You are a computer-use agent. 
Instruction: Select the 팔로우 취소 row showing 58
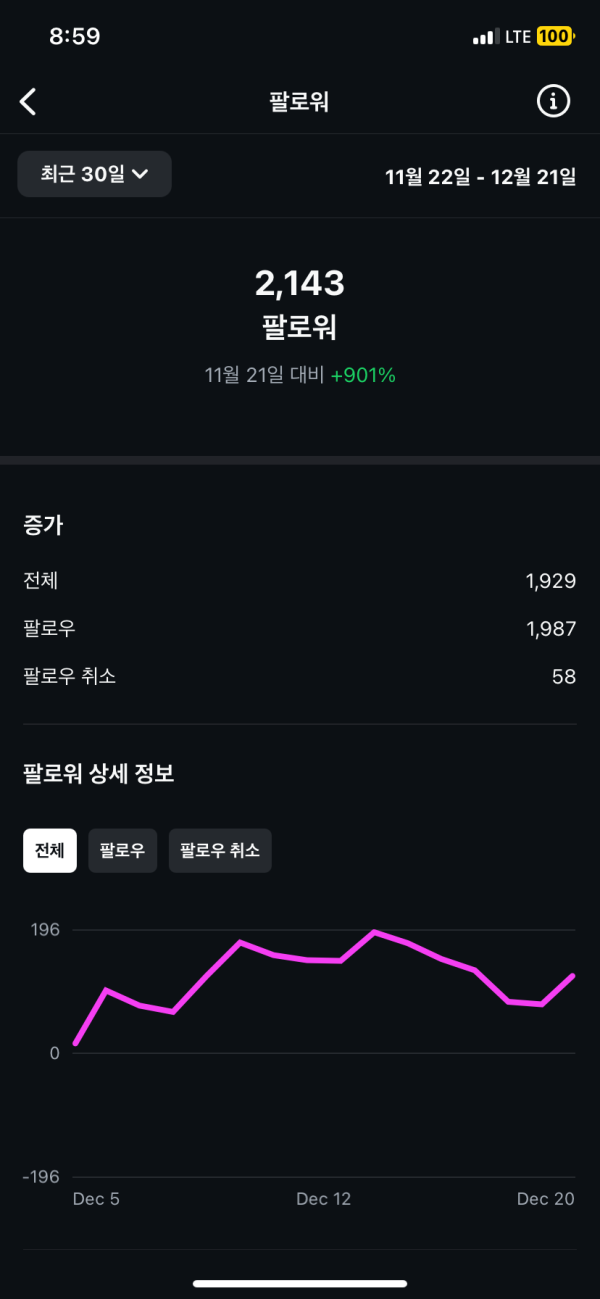pos(300,676)
